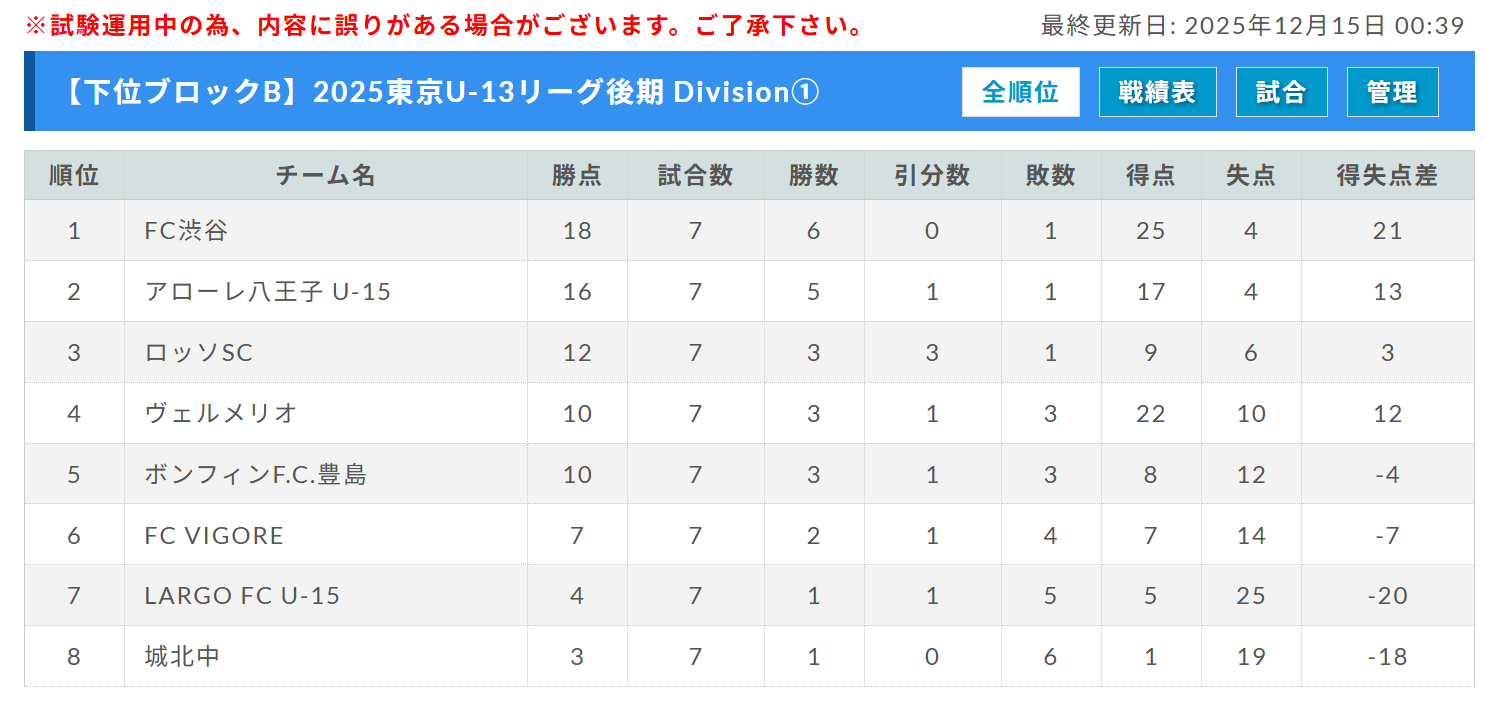The image size is (1490, 706).
Task: Click the 管理 admin button
Action: (1392, 93)
